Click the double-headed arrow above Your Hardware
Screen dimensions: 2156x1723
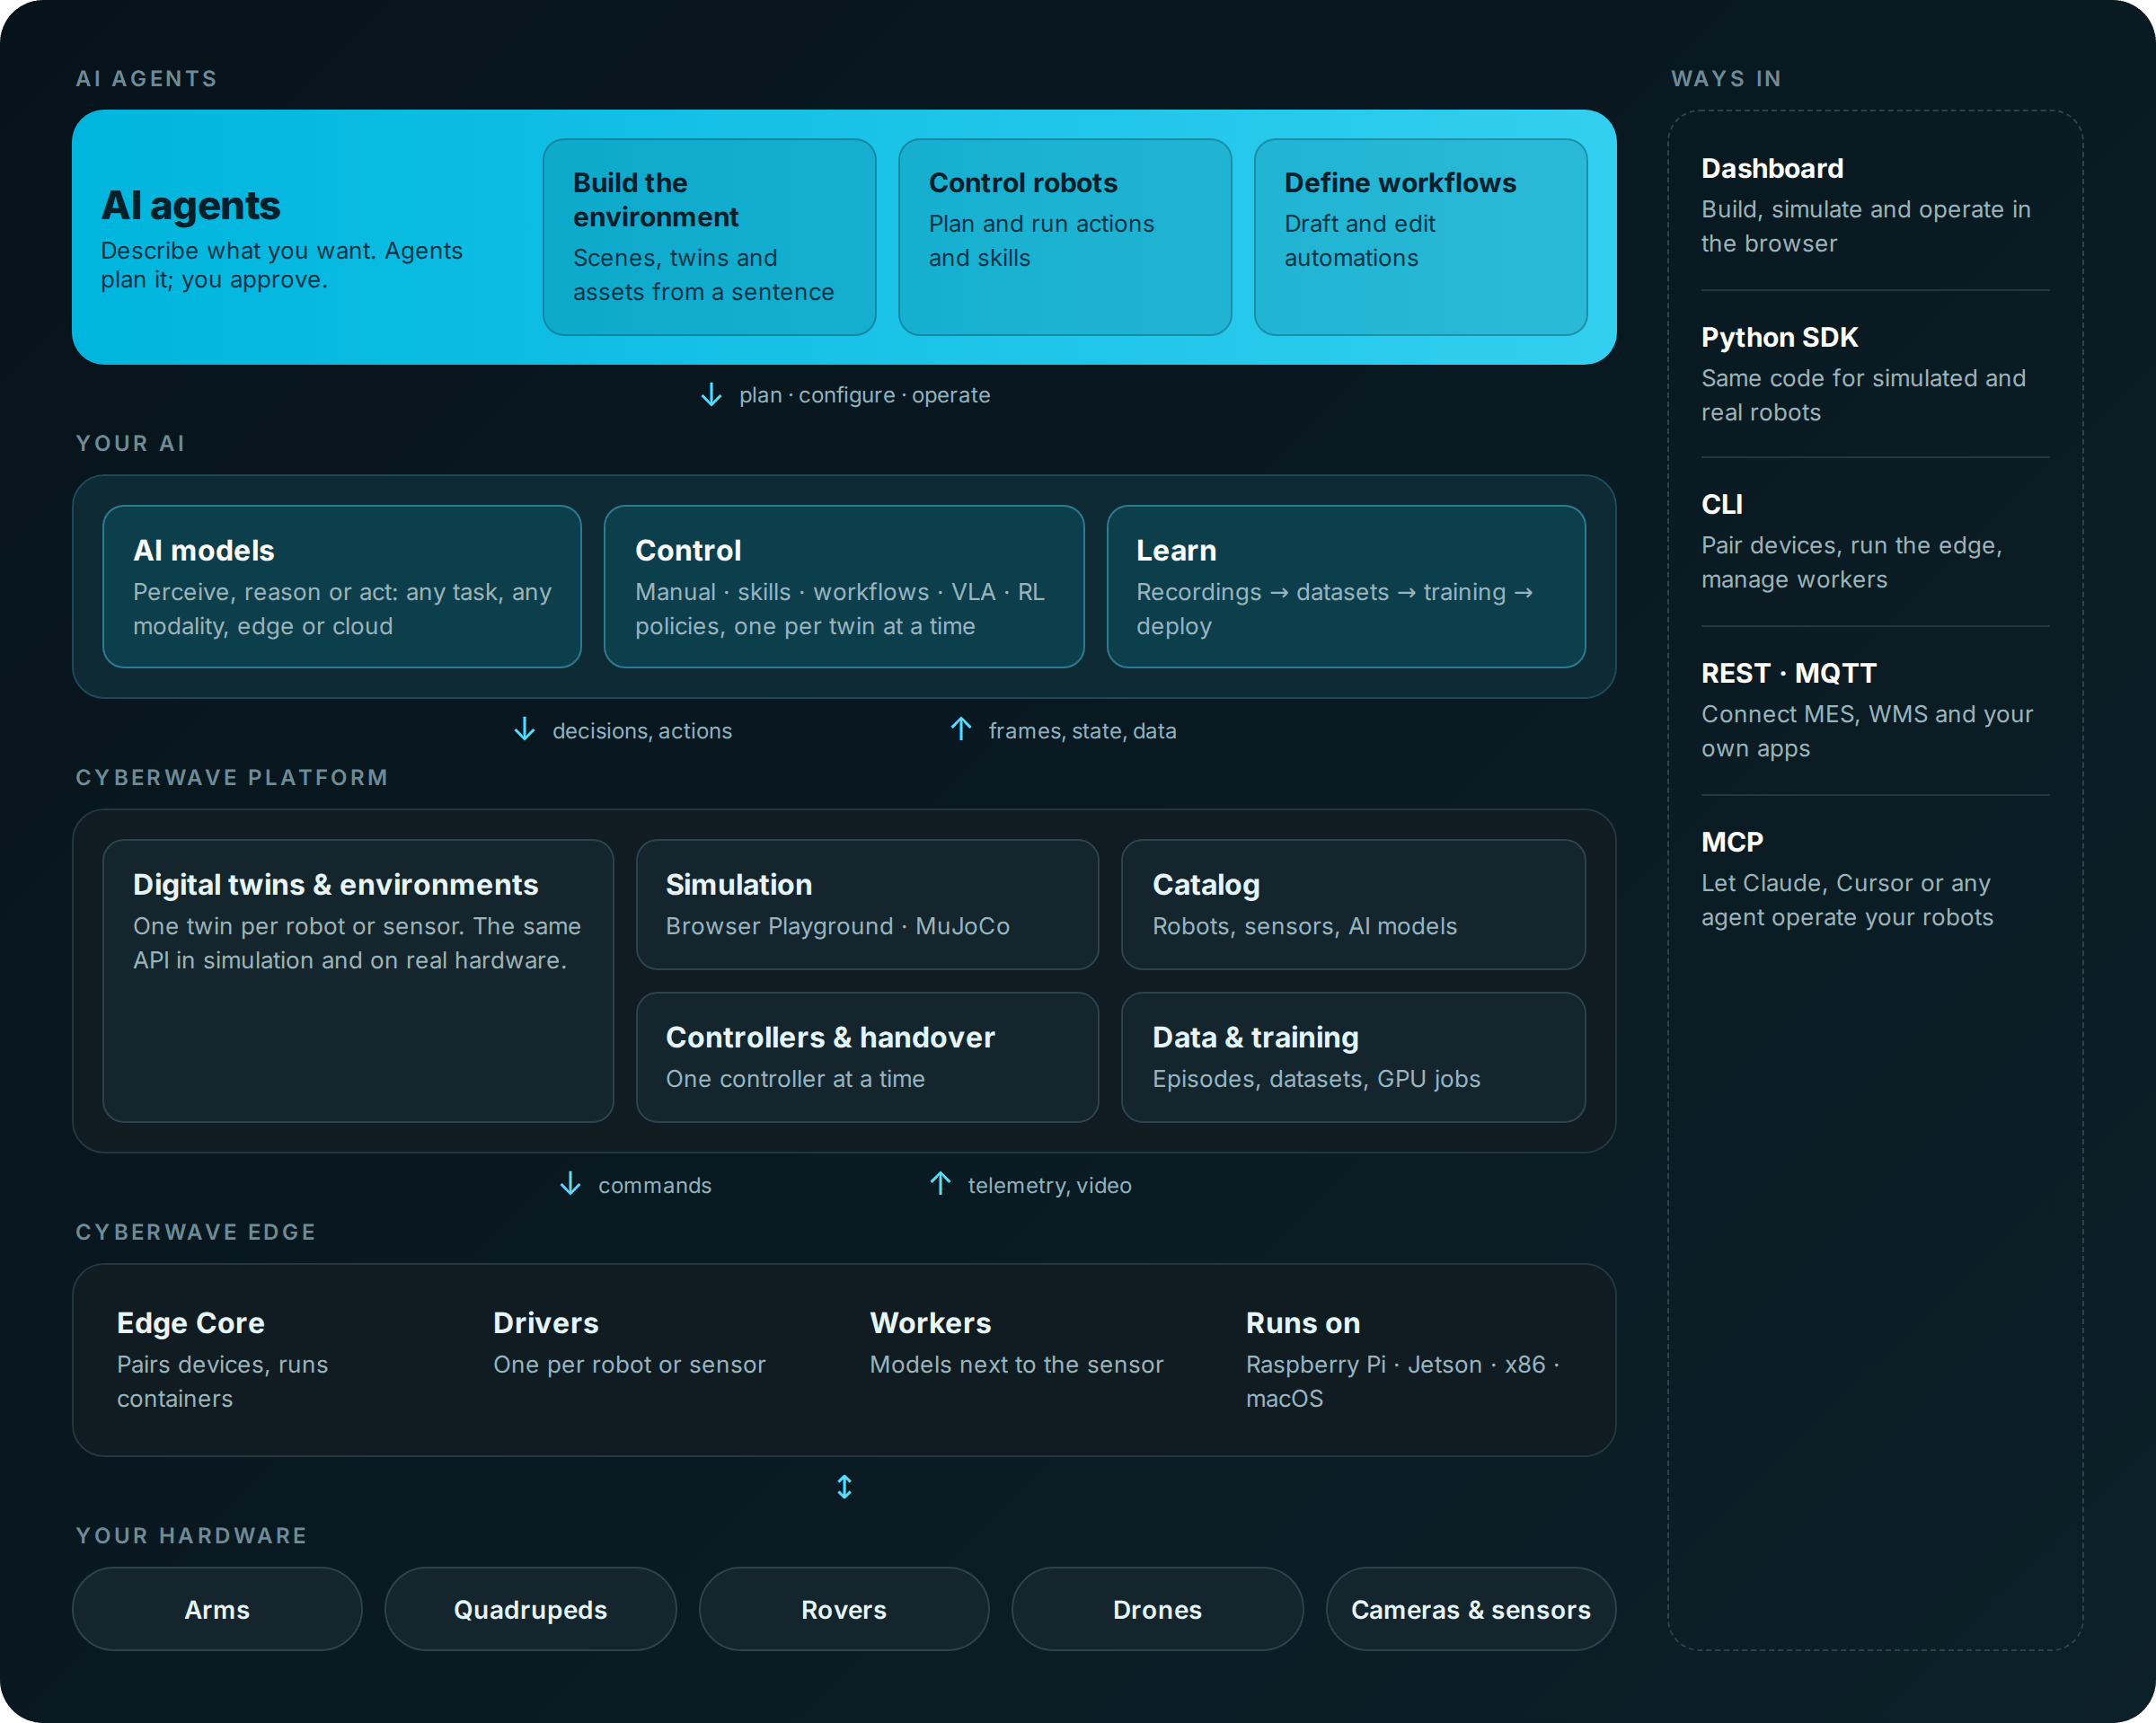point(844,1487)
